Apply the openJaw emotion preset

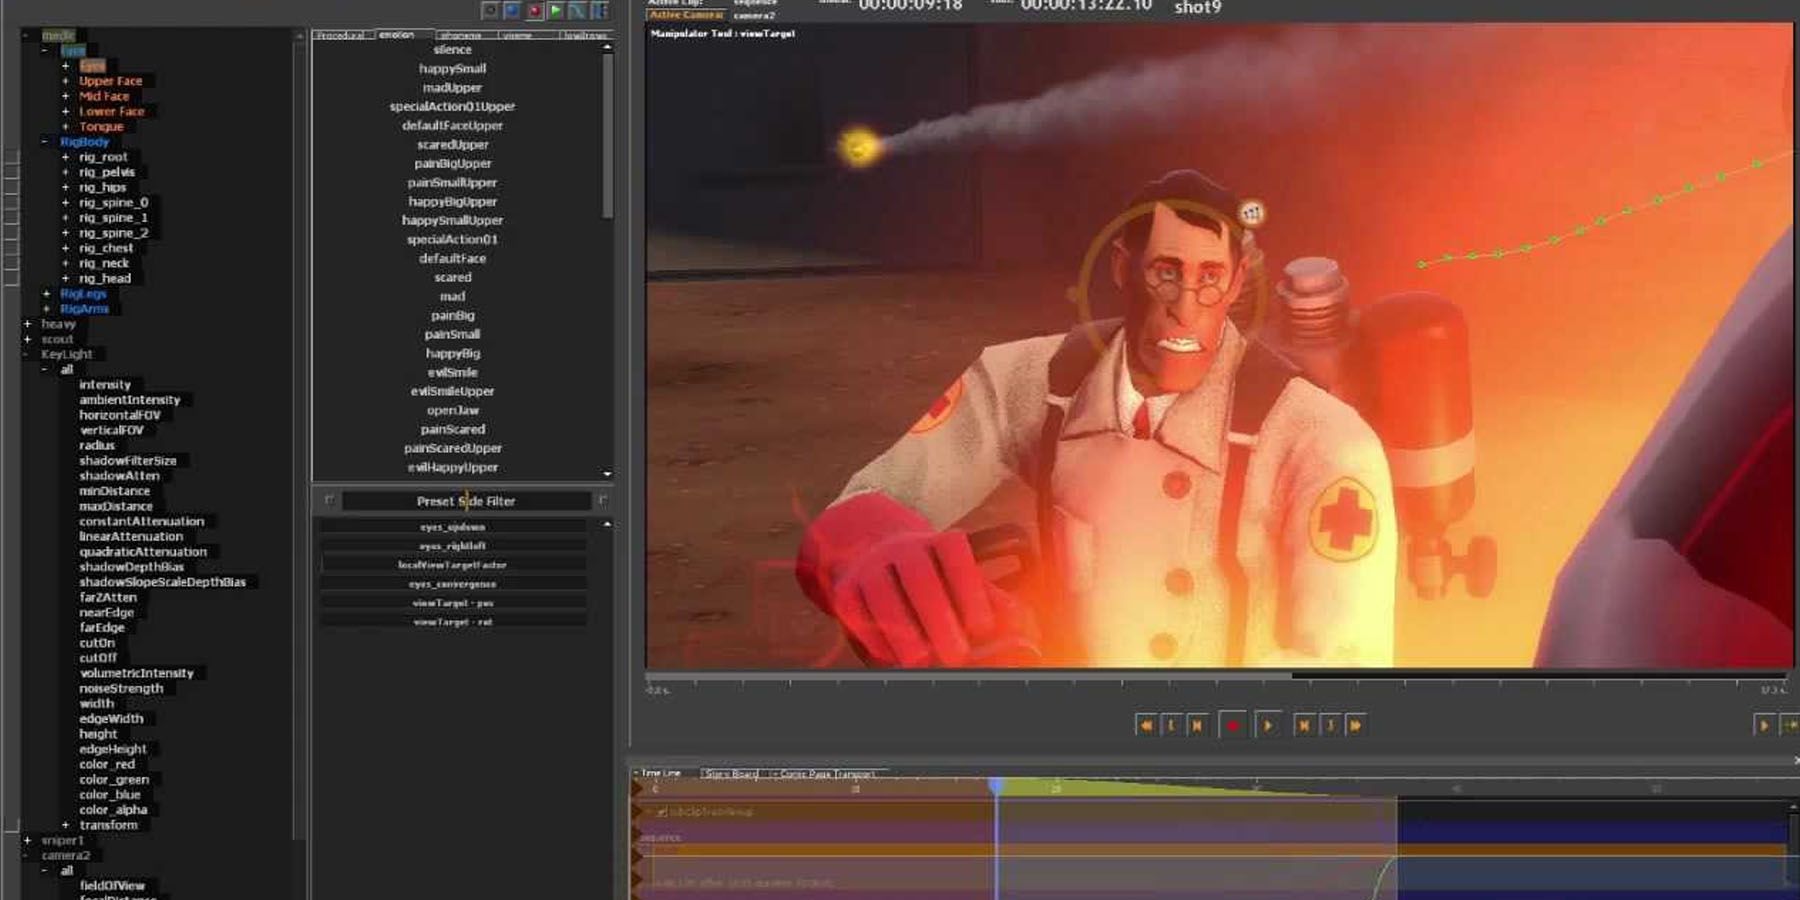453,411
